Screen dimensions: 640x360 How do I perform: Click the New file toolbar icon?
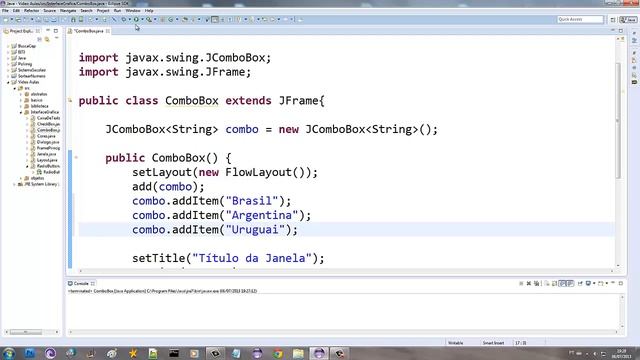tap(6, 19)
